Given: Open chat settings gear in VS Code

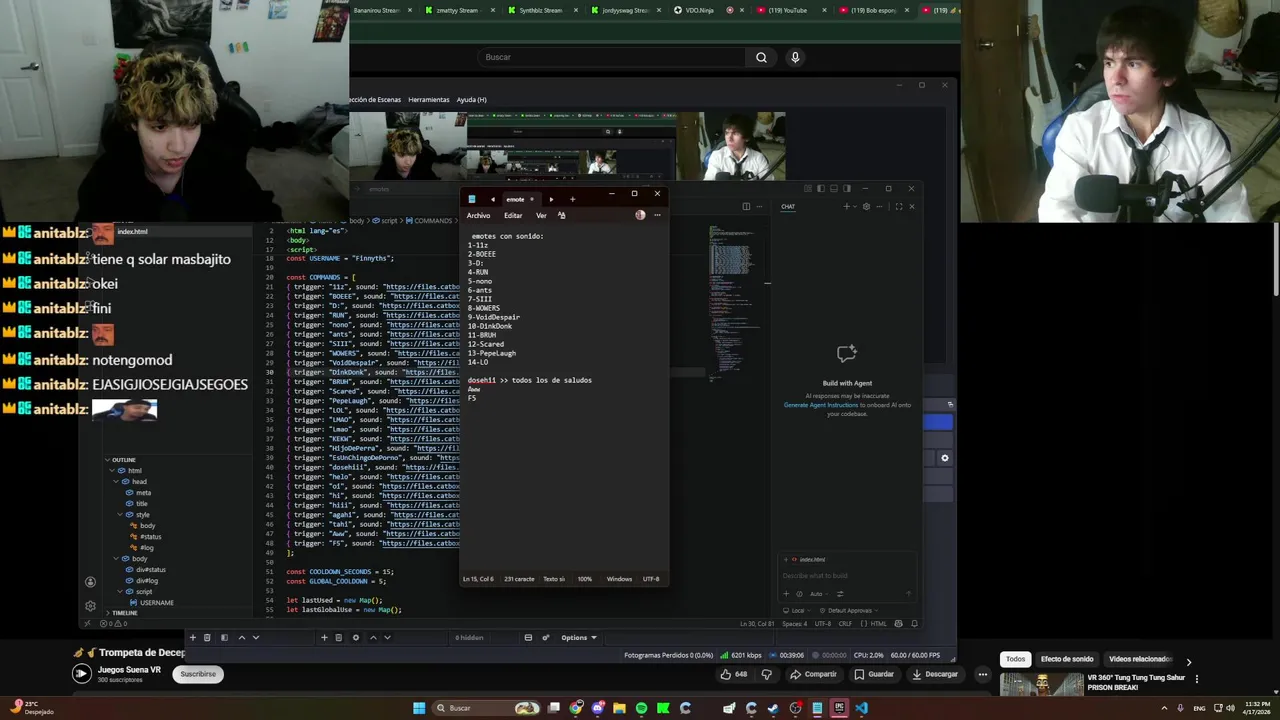Looking at the screenshot, I should pyautogui.click(x=866, y=207).
